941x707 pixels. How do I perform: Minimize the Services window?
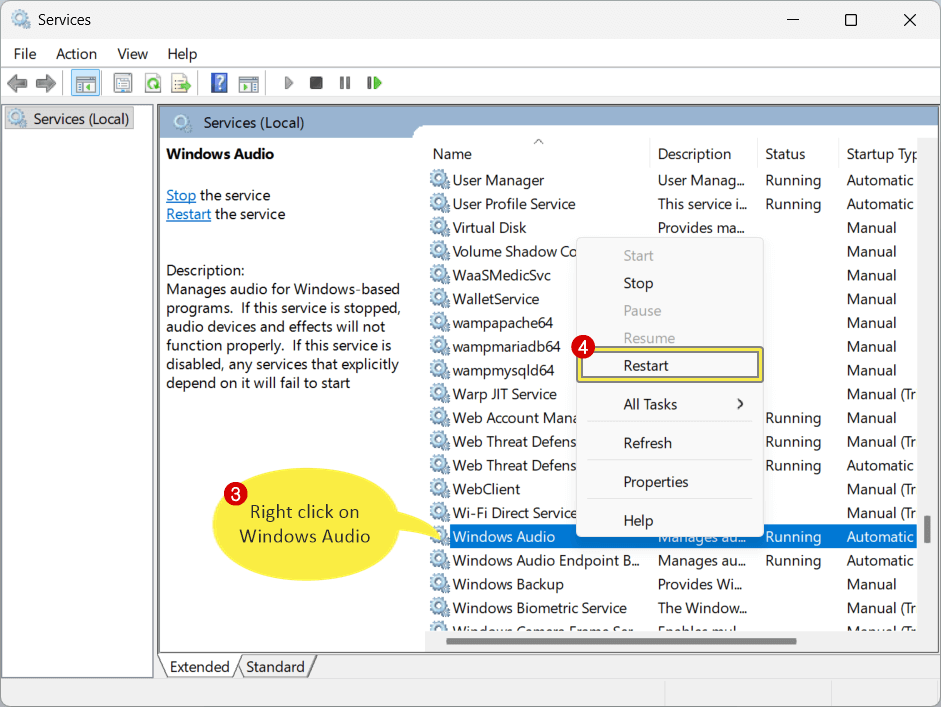click(x=793, y=20)
